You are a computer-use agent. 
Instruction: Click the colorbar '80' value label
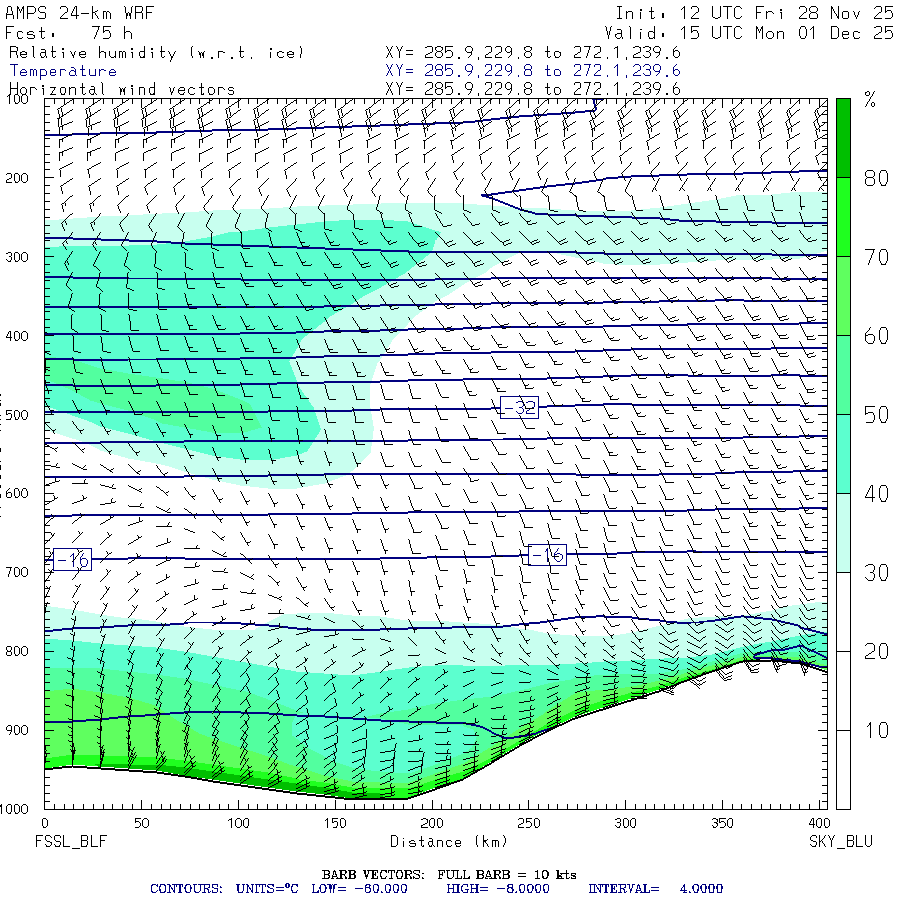pyautogui.click(x=876, y=179)
